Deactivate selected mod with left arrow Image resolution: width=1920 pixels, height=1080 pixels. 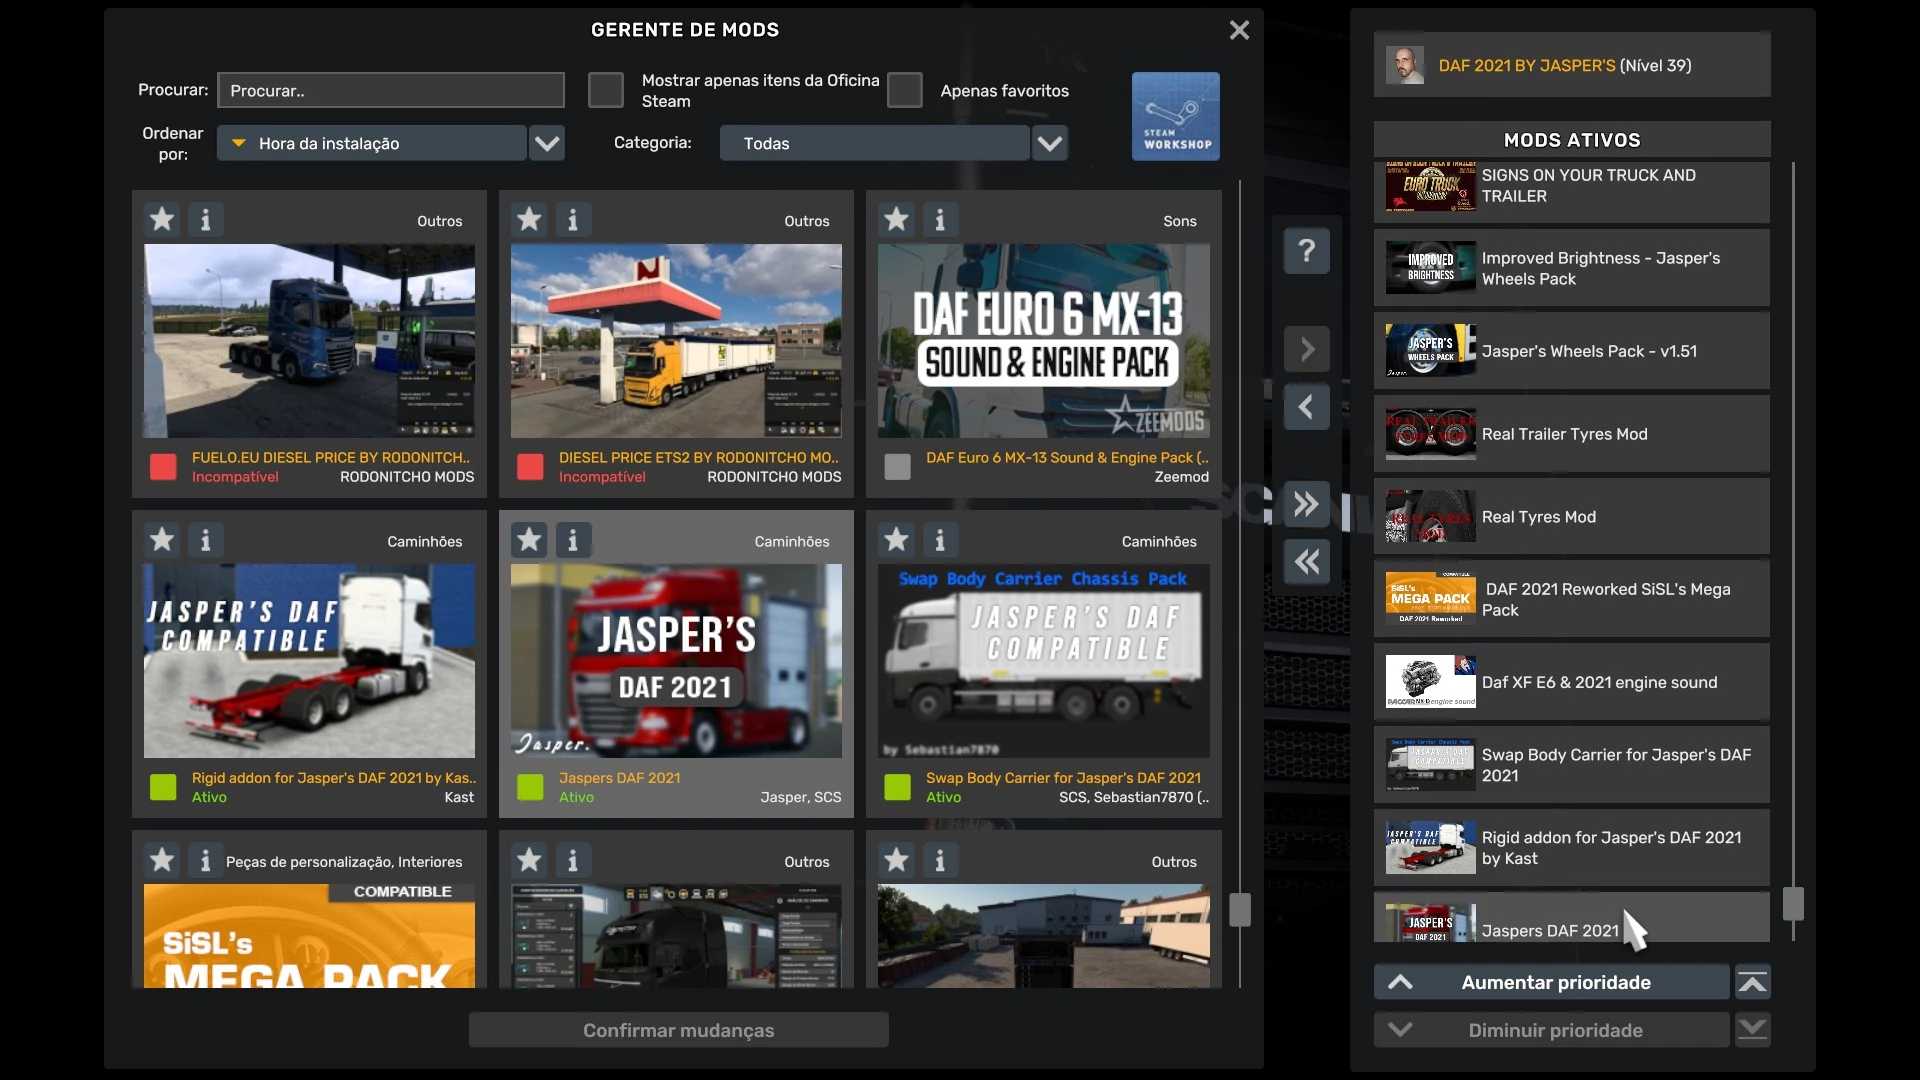pos(1307,407)
